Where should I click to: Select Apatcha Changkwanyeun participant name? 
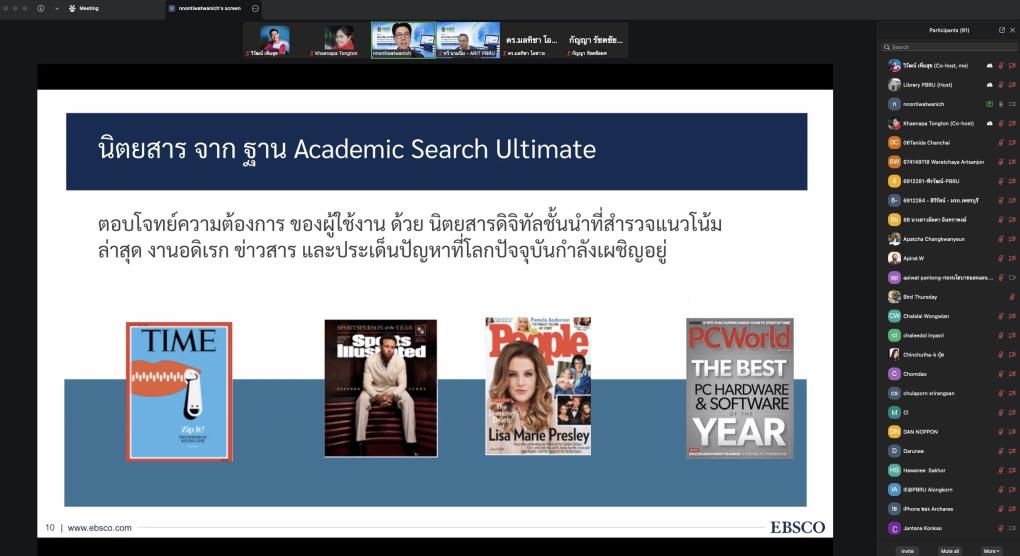coord(933,239)
